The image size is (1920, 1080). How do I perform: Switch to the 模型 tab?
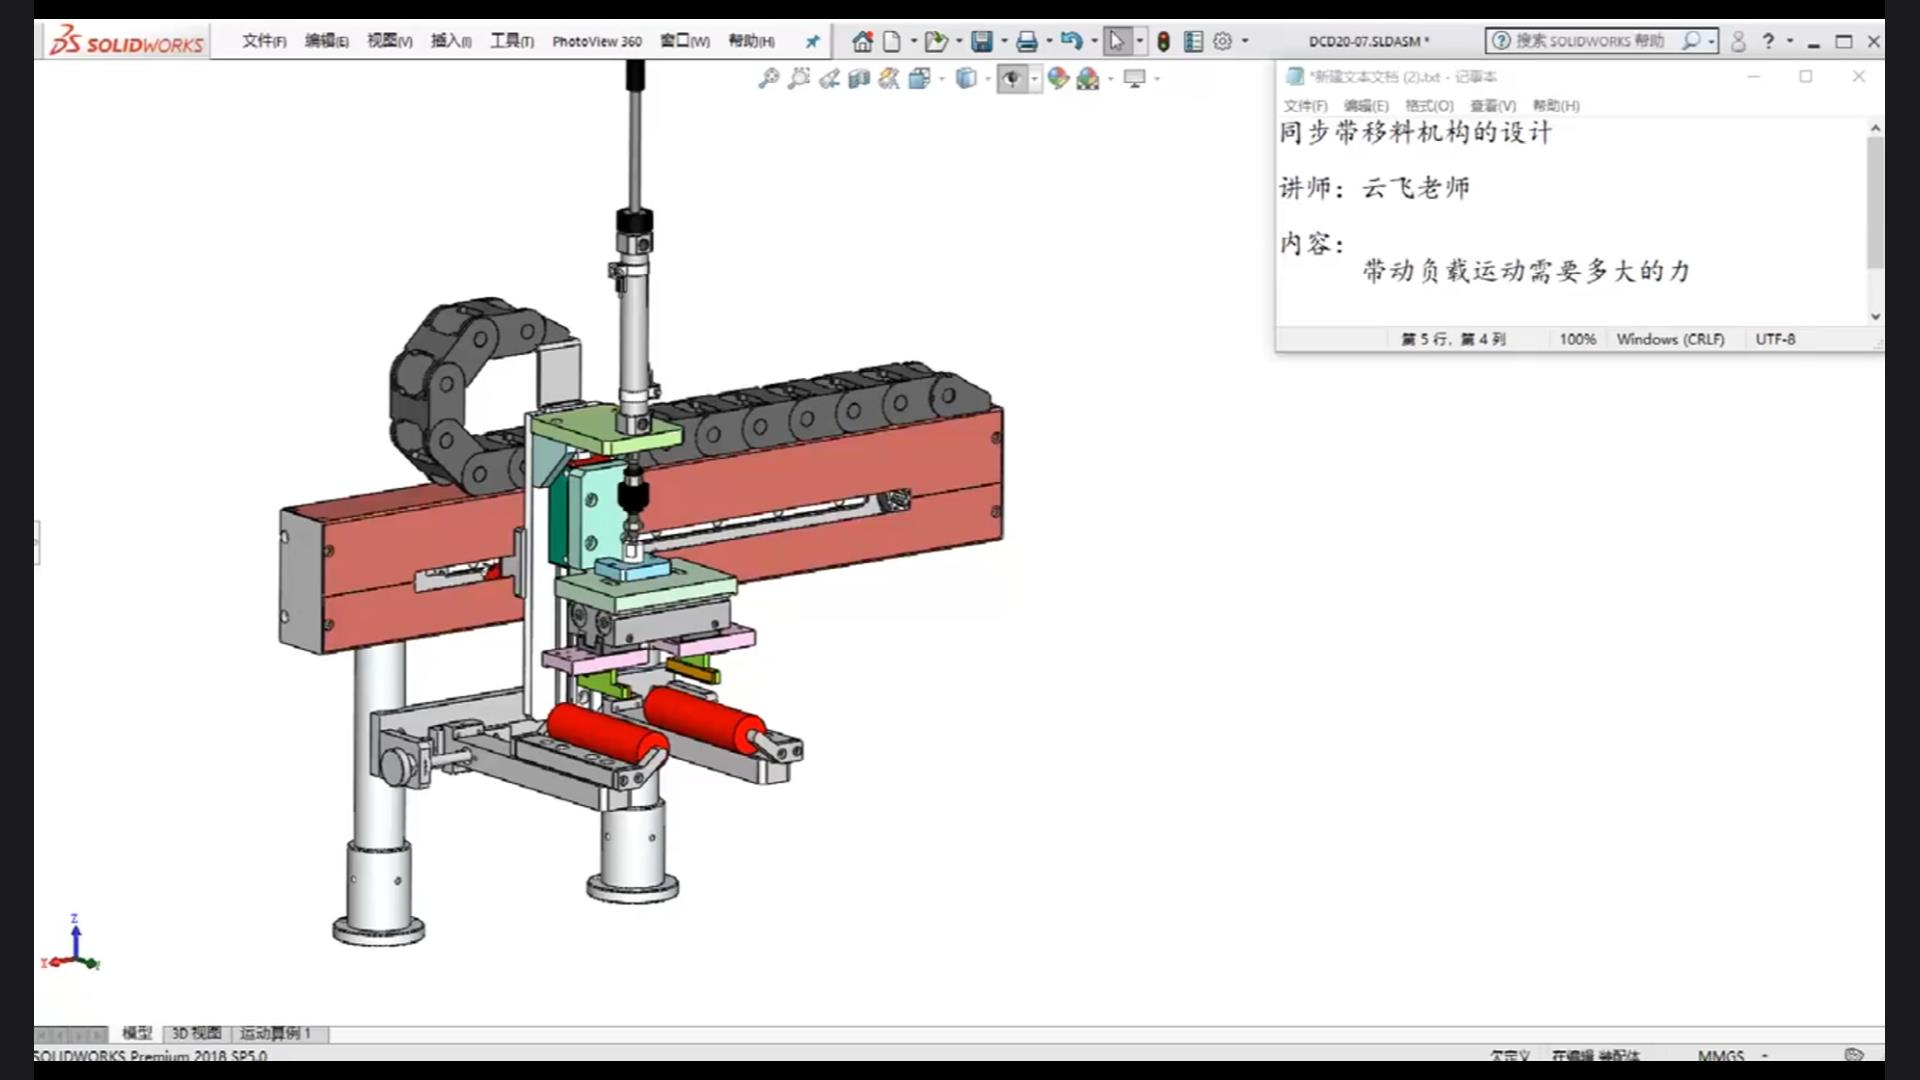point(137,1033)
